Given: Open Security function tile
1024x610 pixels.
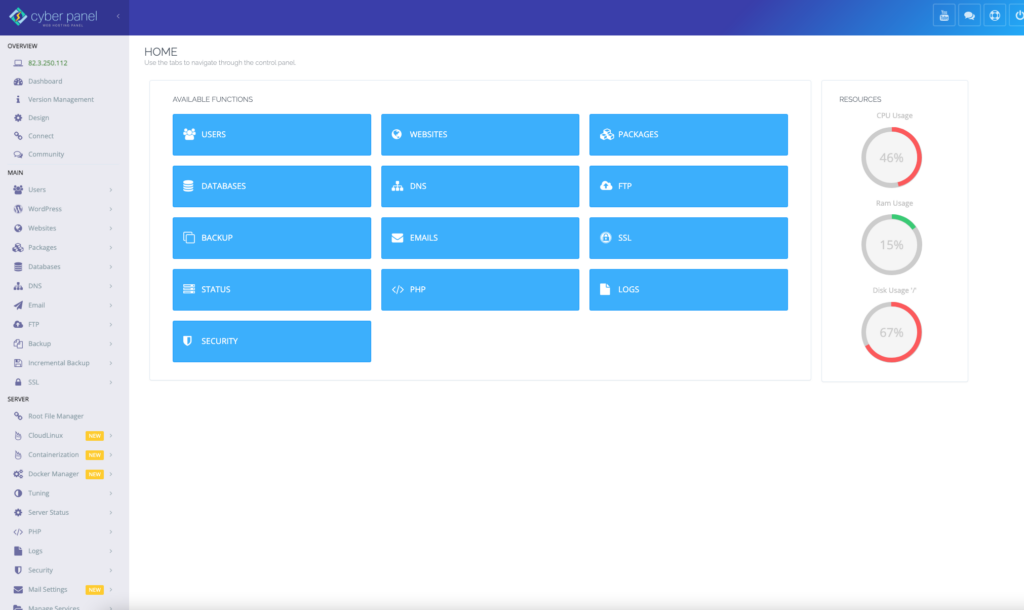Looking at the screenshot, I should point(272,341).
